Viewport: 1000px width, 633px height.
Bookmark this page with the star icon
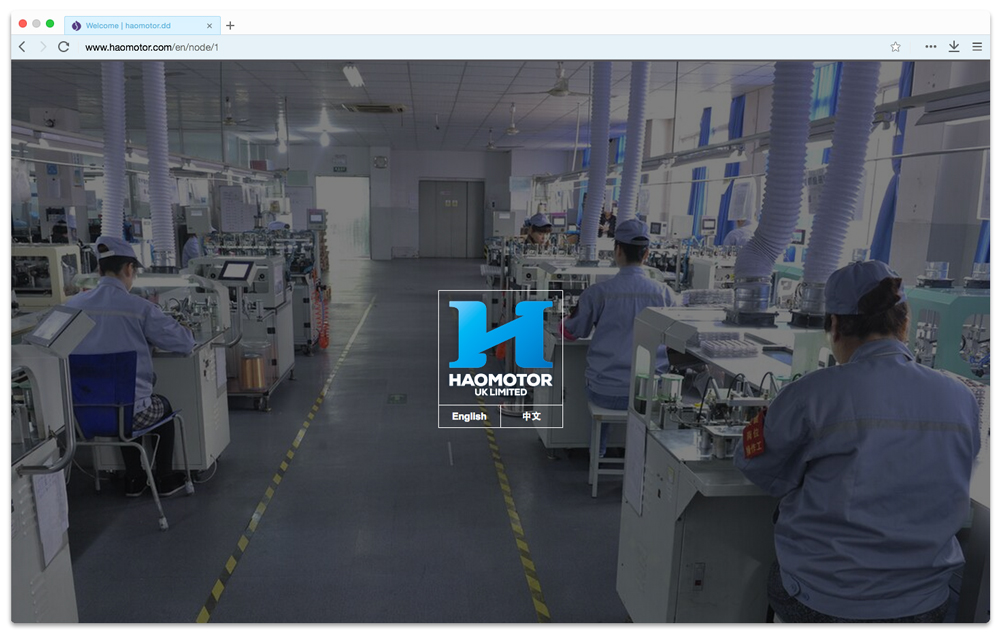[895, 47]
